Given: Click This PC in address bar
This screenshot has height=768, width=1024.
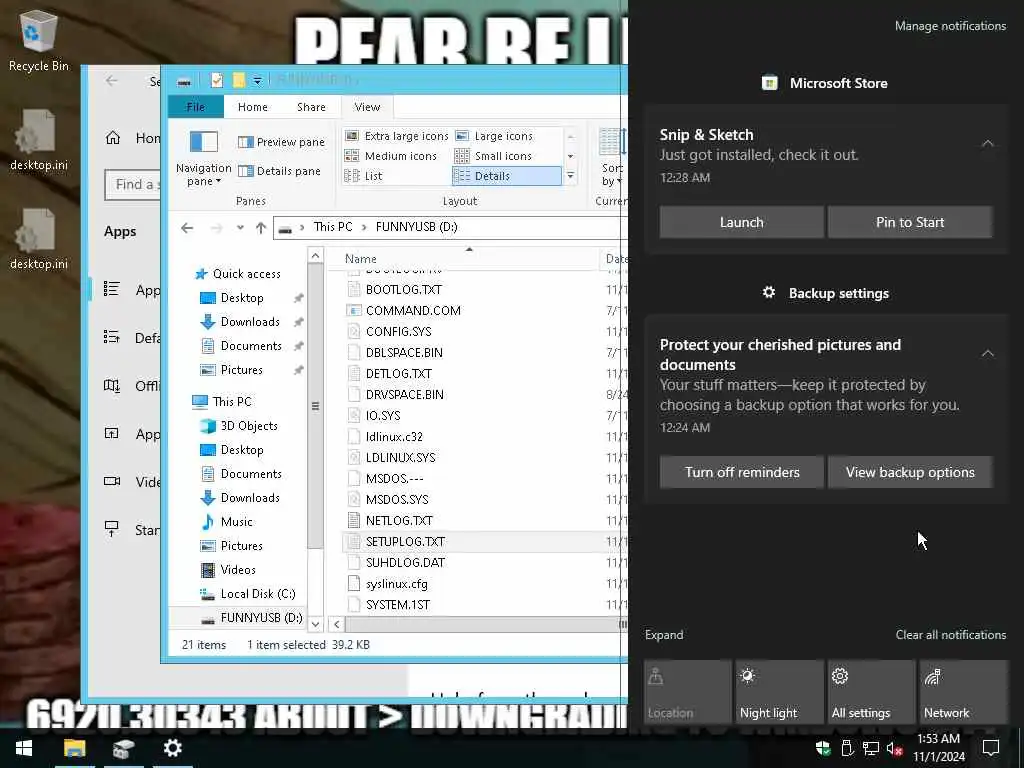Looking at the screenshot, I should 332,227.
